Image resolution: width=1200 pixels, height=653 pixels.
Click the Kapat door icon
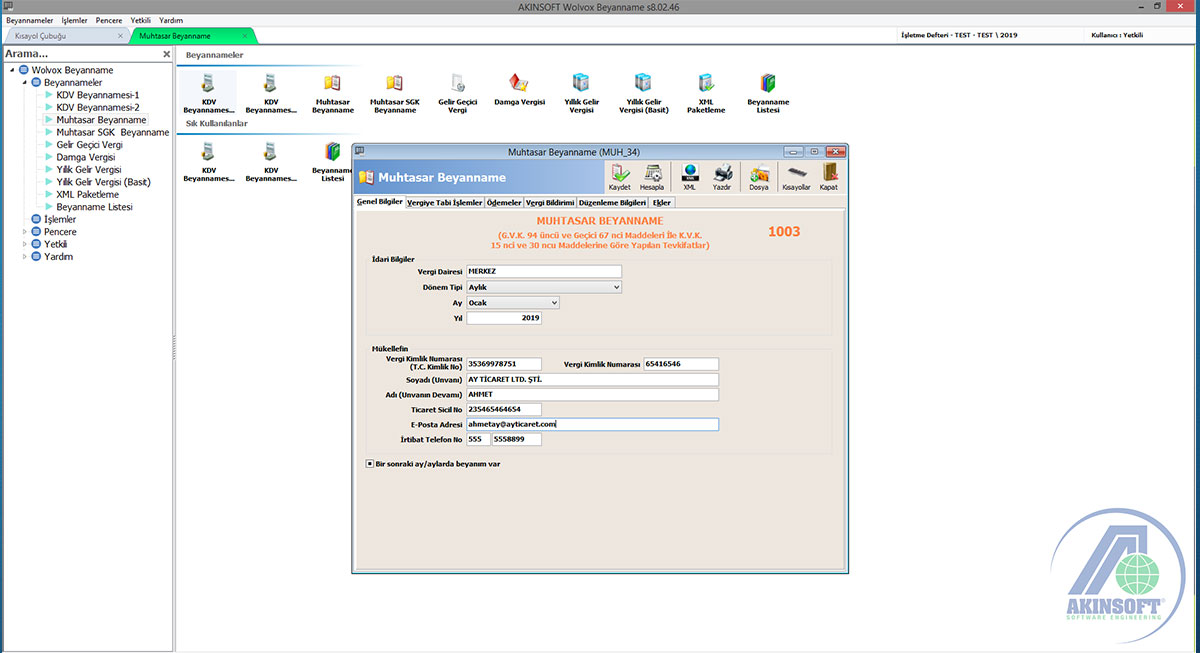829,176
